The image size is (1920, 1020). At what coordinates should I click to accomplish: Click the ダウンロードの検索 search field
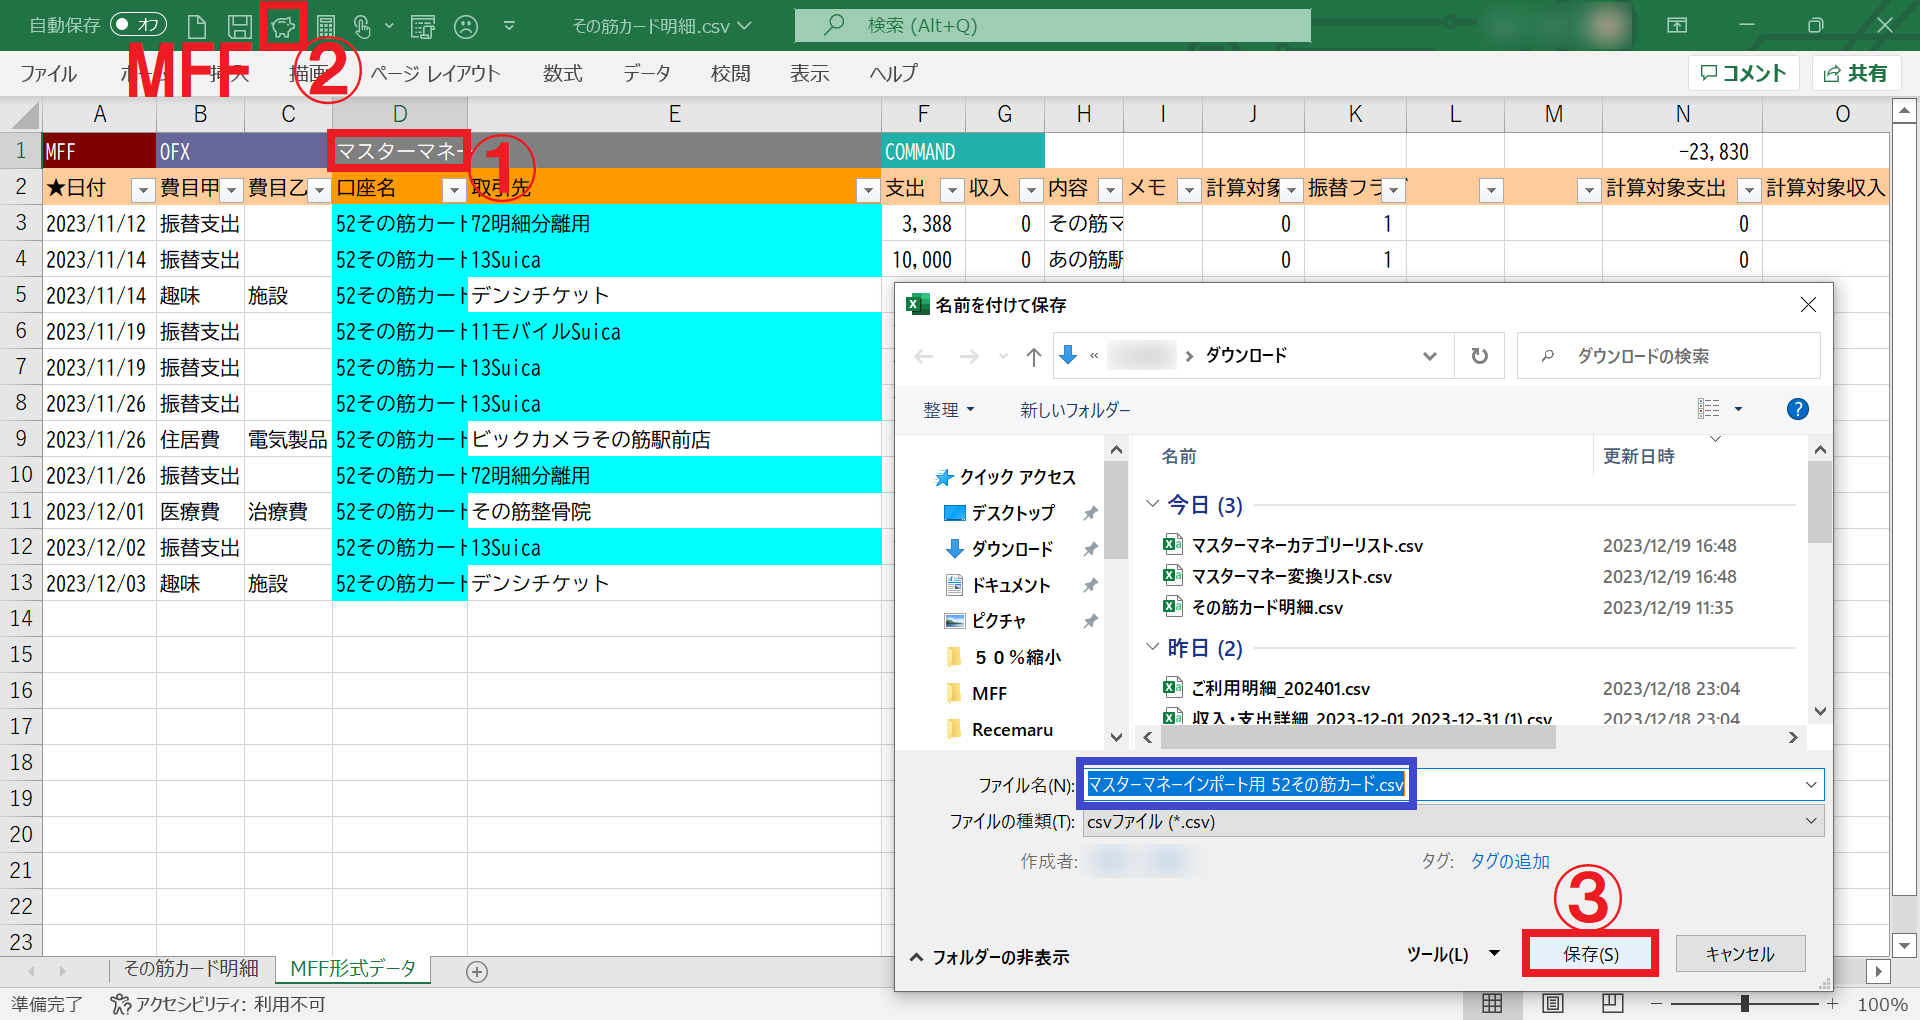click(1668, 356)
